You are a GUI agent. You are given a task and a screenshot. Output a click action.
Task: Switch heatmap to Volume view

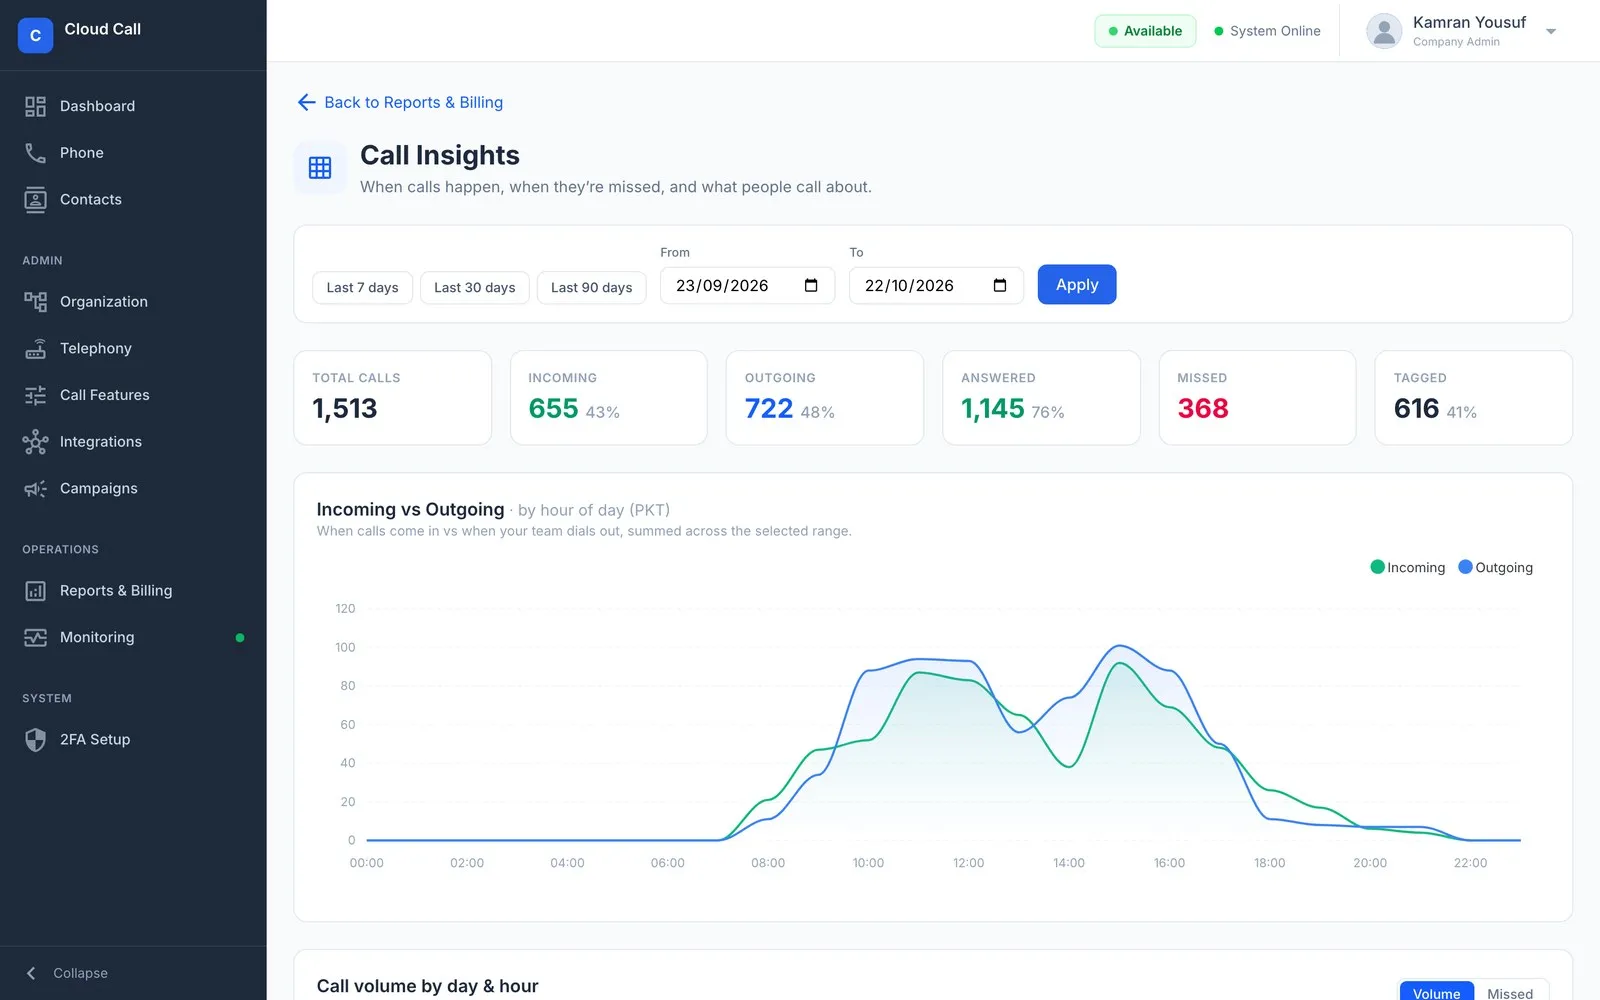coord(1436,992)
